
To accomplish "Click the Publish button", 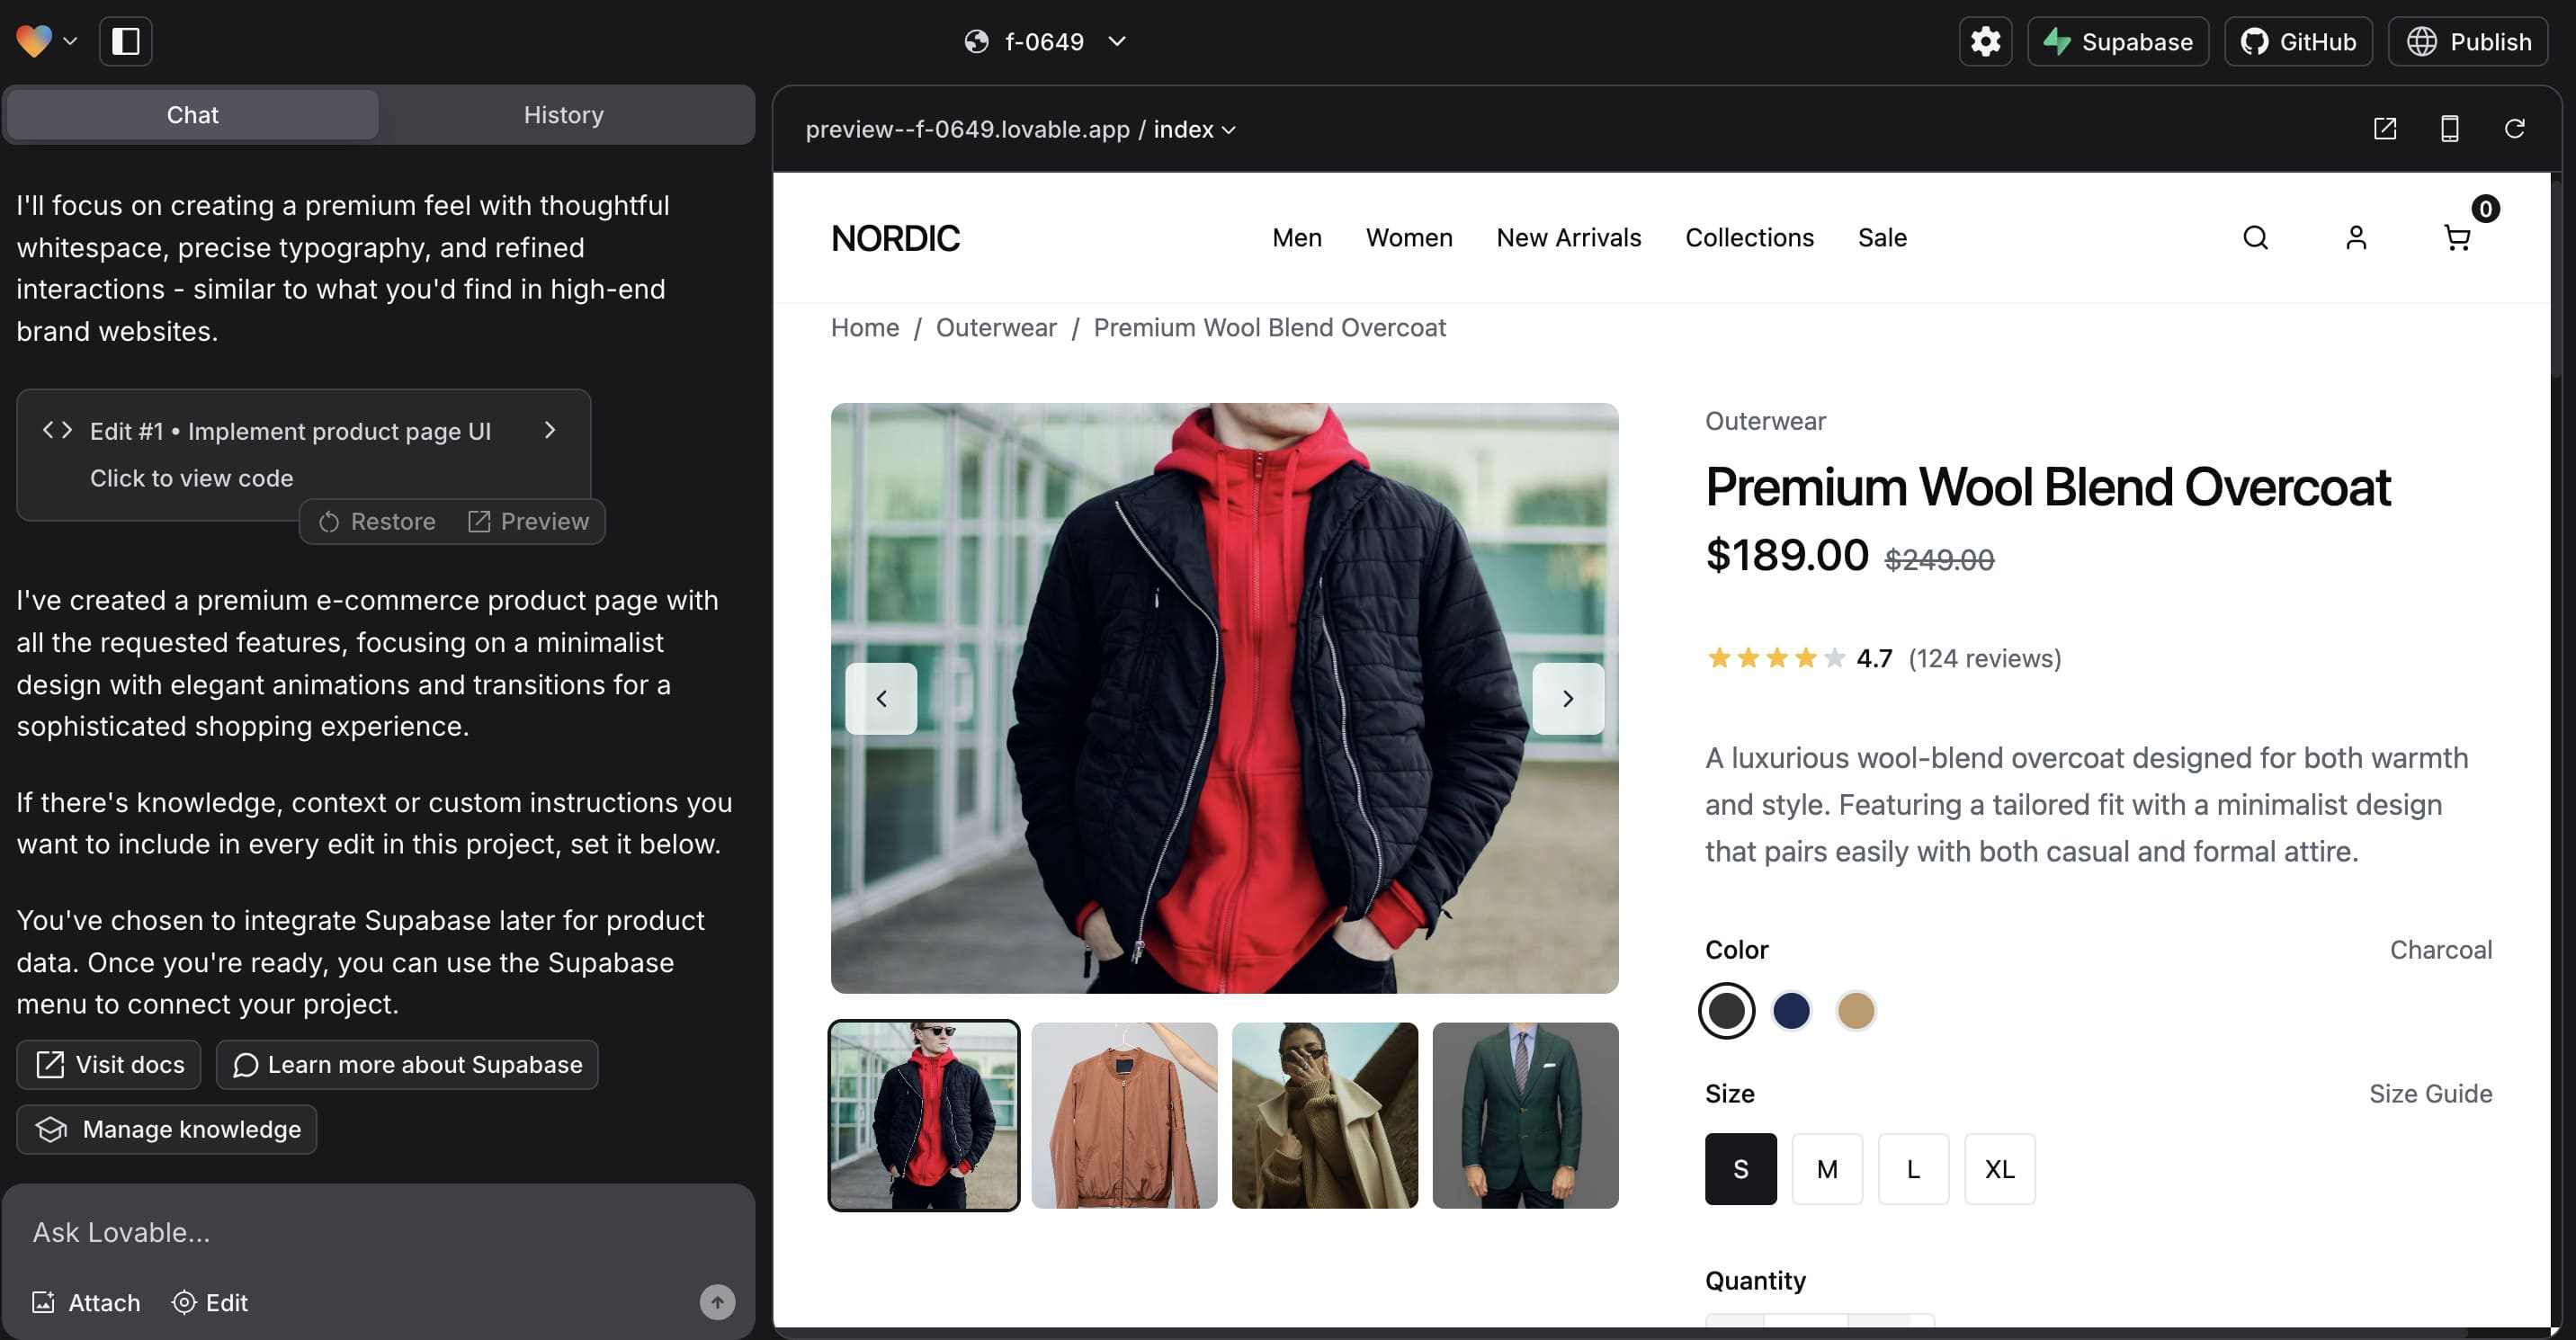I will (2468, 41).
